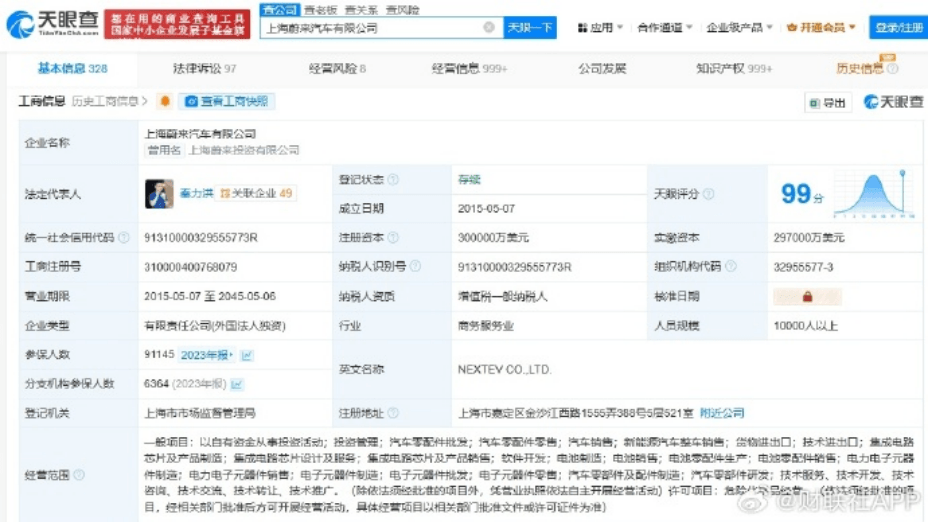
Task: Click the 10000人以上 staff size value
Action: [x=805, y=326]
